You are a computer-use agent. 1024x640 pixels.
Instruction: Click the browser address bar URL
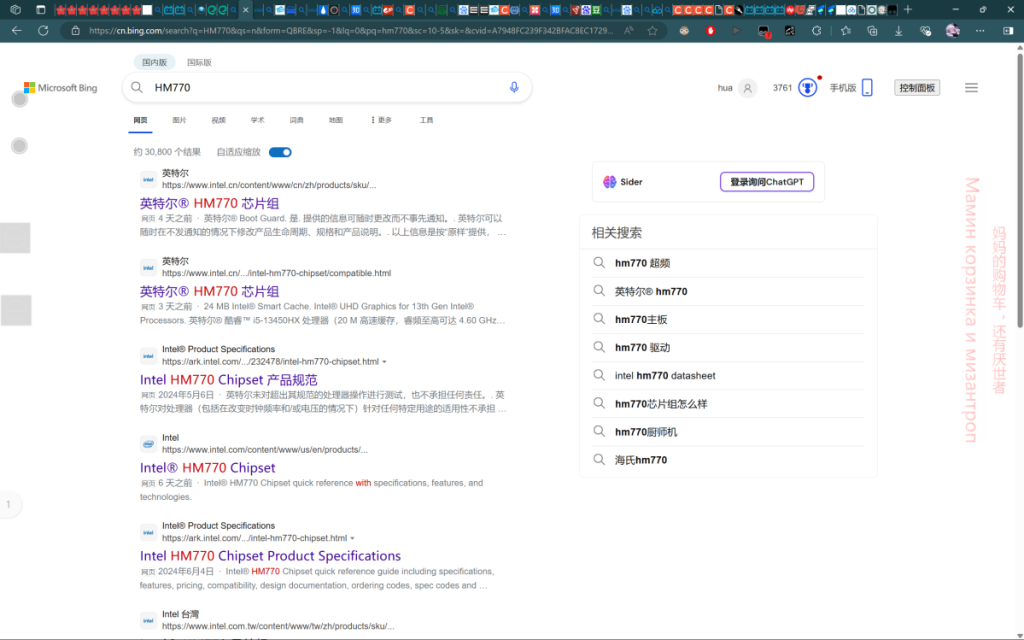[x=351, y=31]
